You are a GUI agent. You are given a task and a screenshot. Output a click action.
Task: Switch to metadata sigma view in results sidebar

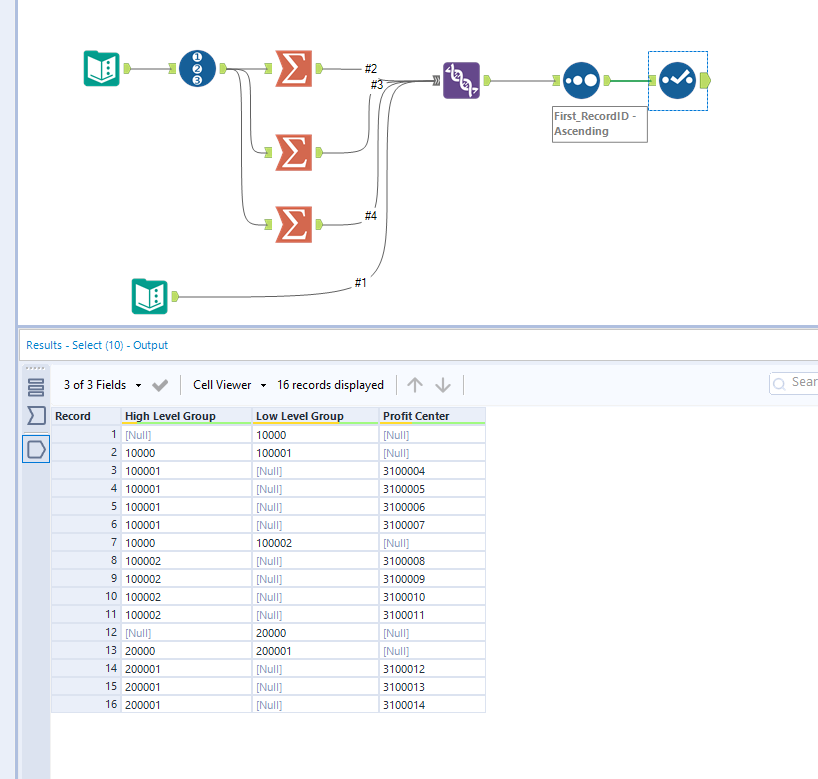pos(34,417)
